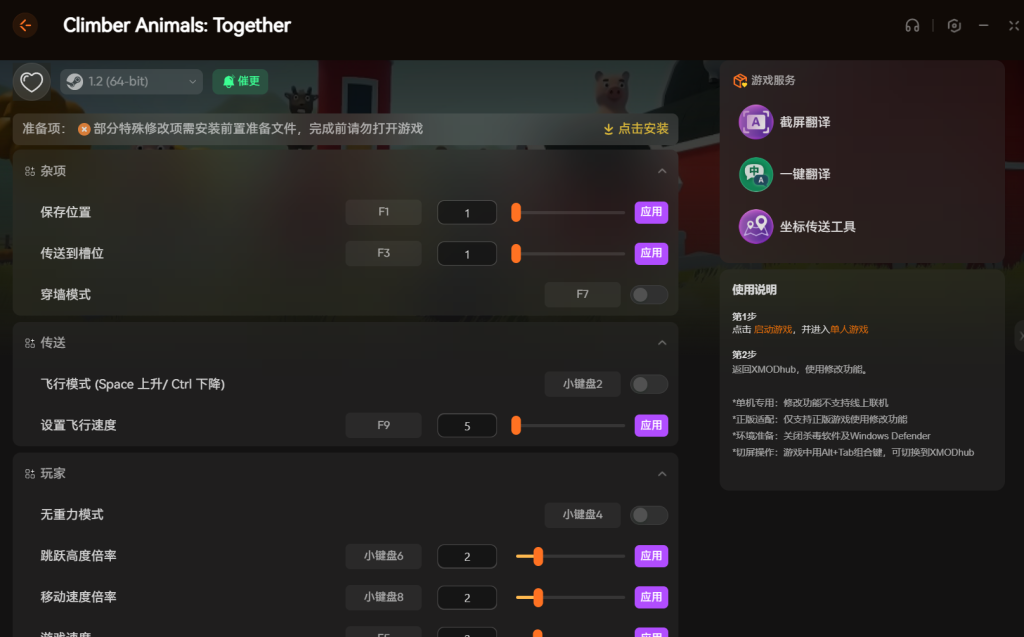Click the 移动速度倍率 value input field

(467, 597)
